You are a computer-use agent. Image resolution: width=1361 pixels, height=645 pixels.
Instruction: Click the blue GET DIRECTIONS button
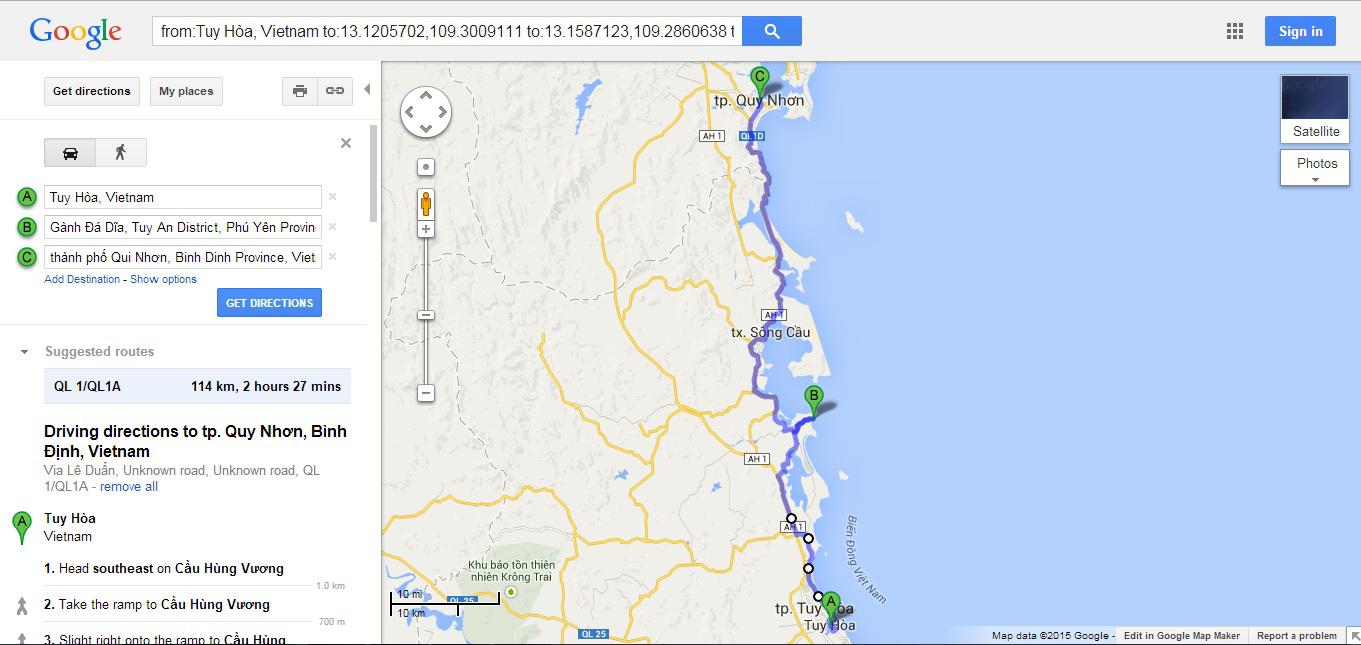(x=269, y=303)
